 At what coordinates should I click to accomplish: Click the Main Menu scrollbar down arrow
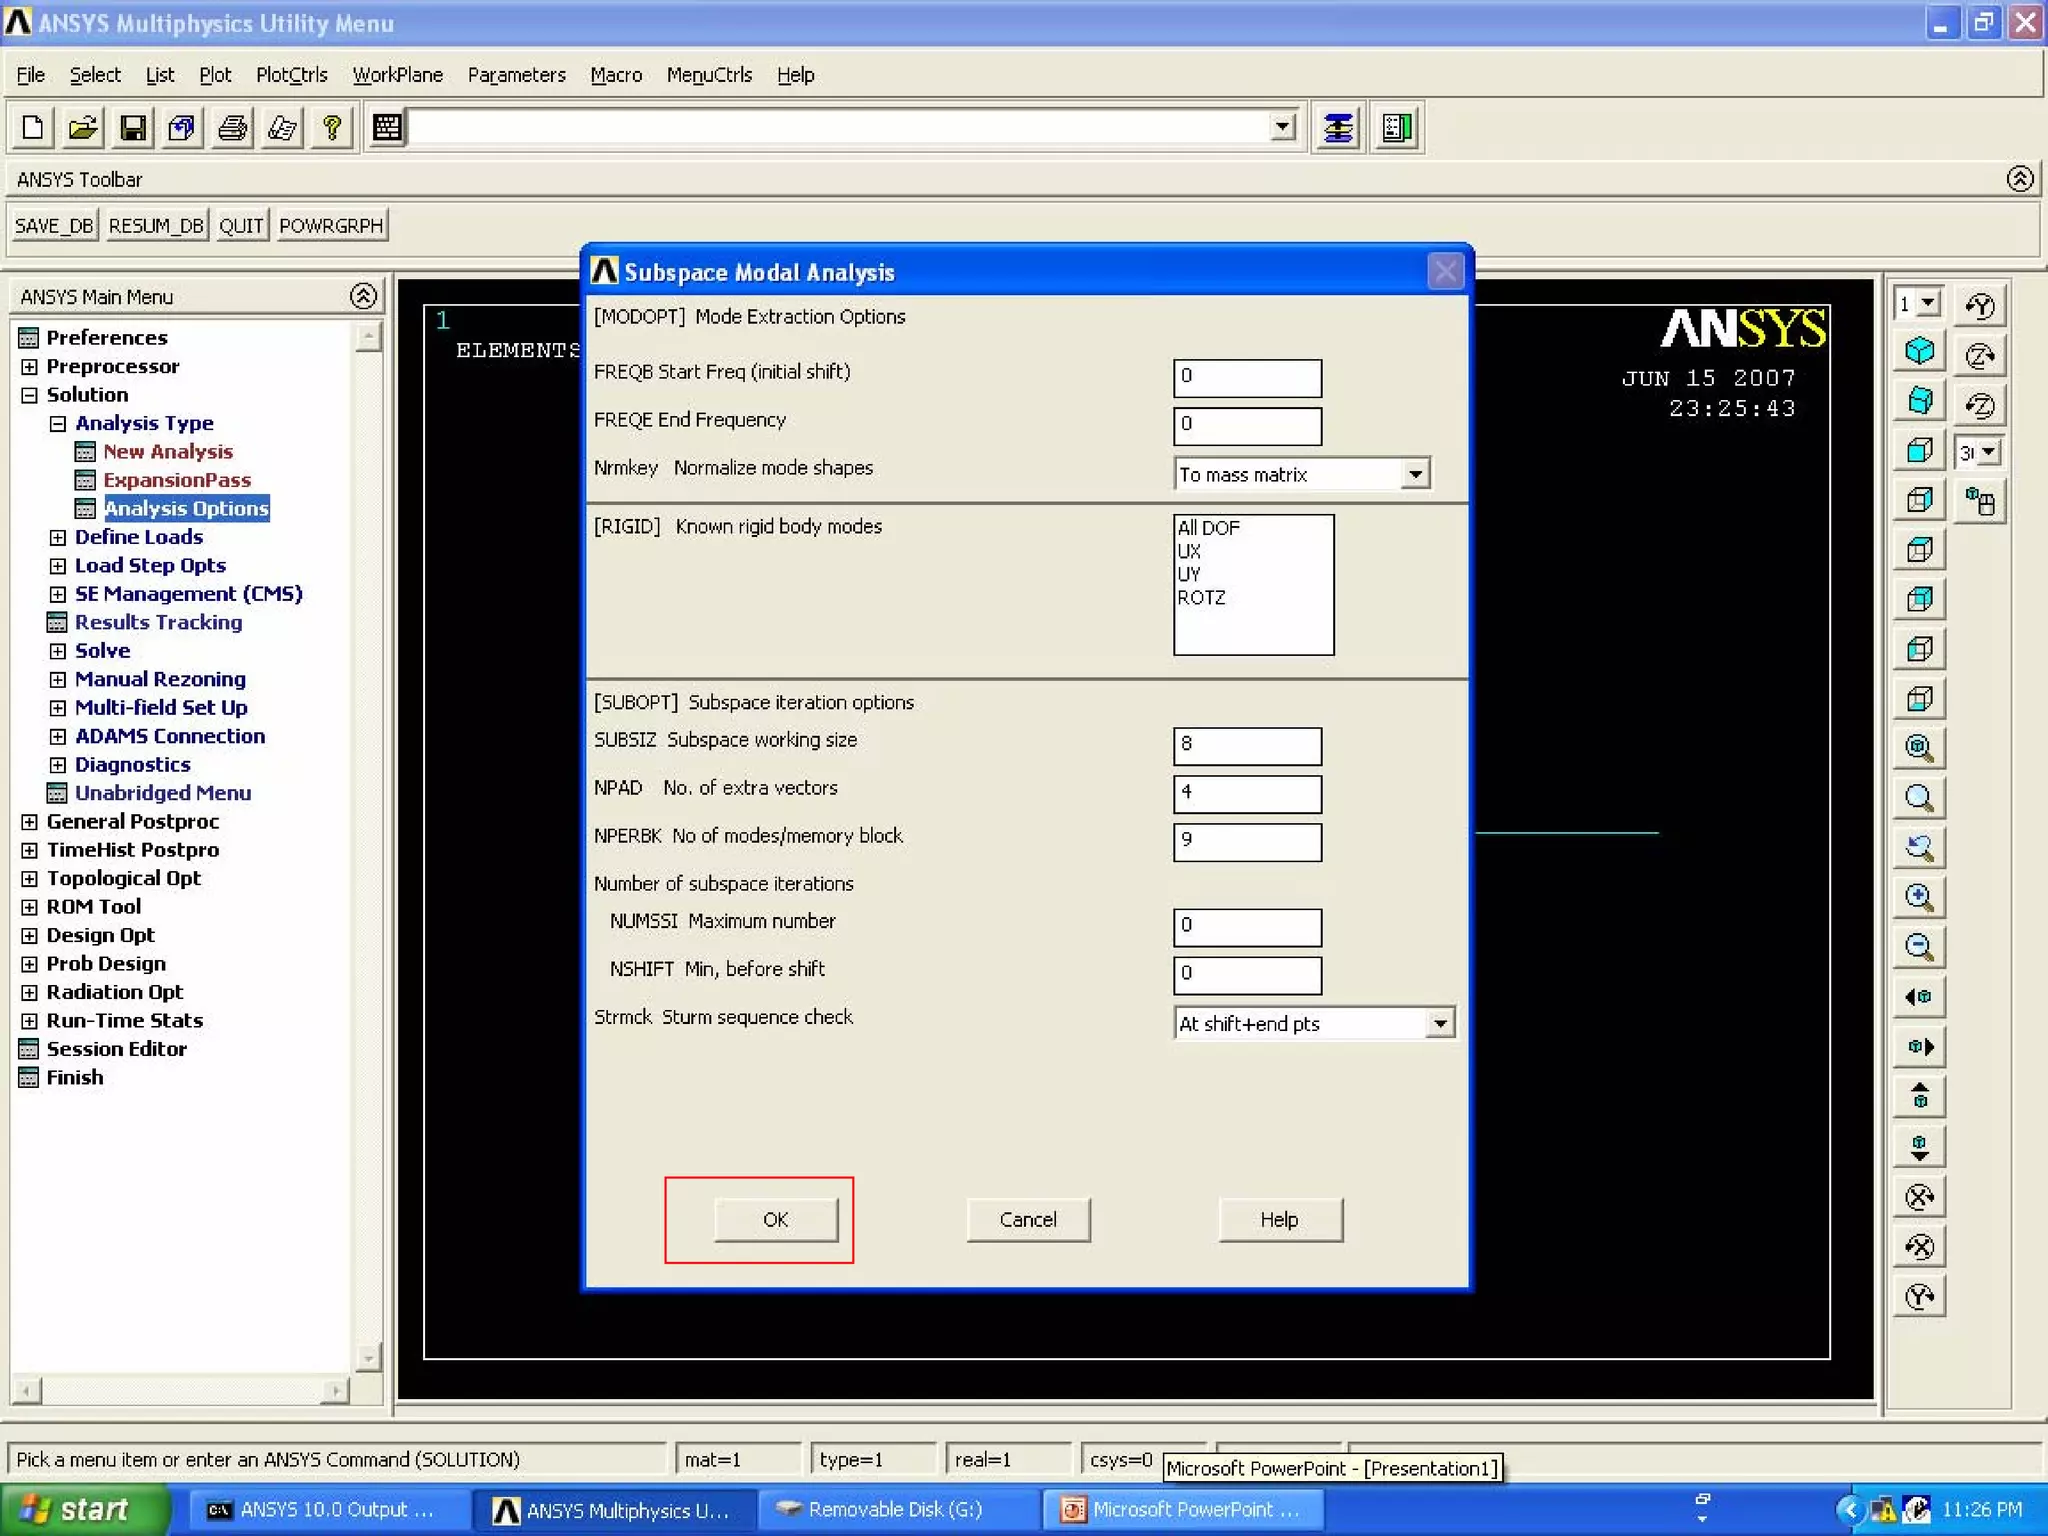click(x=368, y=1357)
